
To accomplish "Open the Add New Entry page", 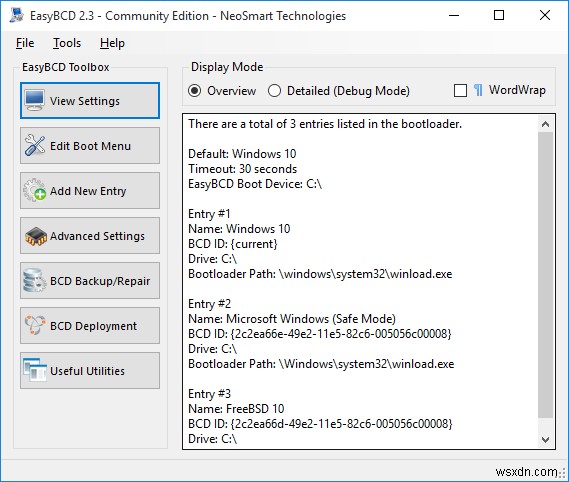I will [x=90, y=191].
